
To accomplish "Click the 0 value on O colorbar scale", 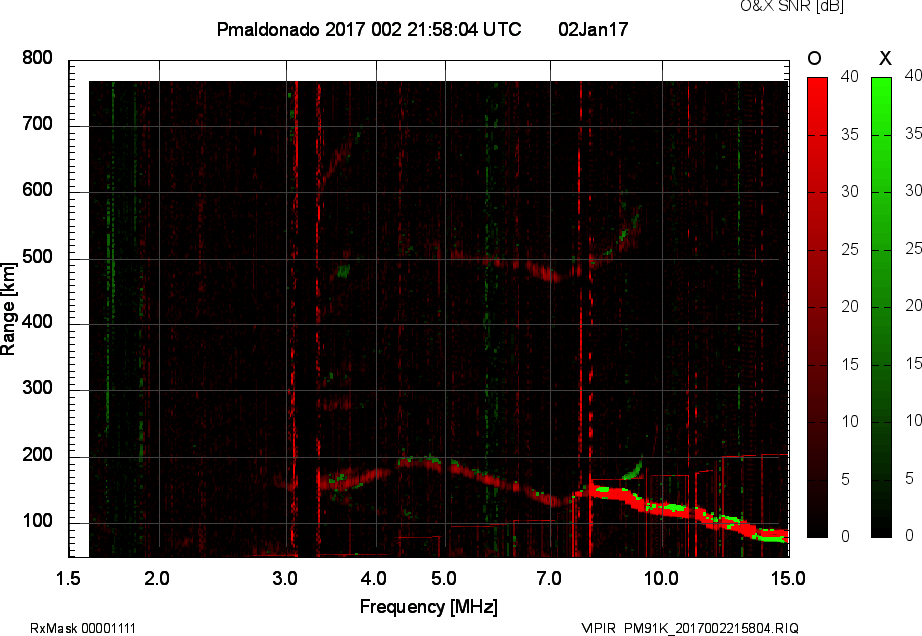I will point(846,536).
